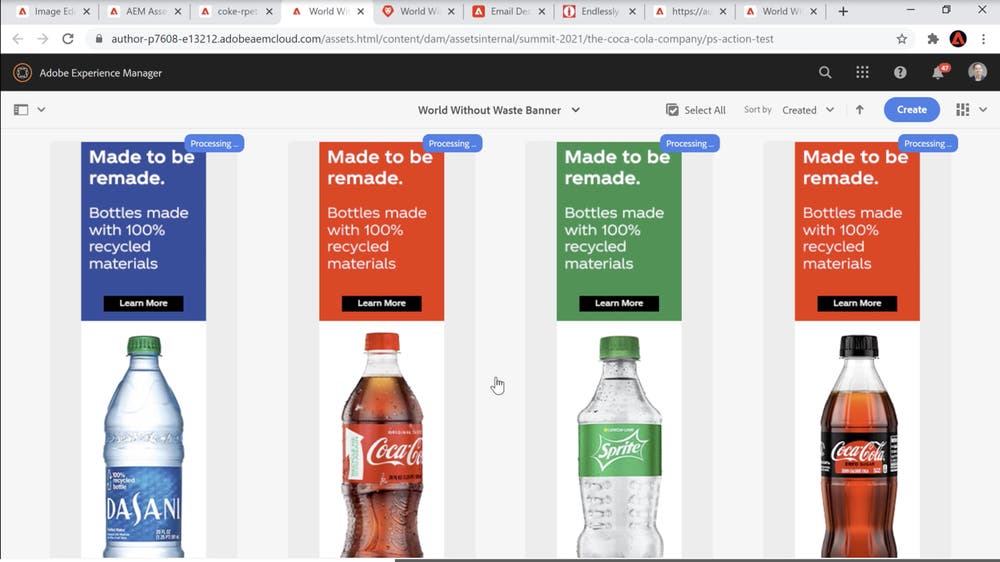Open the AEM search magnifier
The width and height of the screenshot is (1000, 562).
pos(825,73)
